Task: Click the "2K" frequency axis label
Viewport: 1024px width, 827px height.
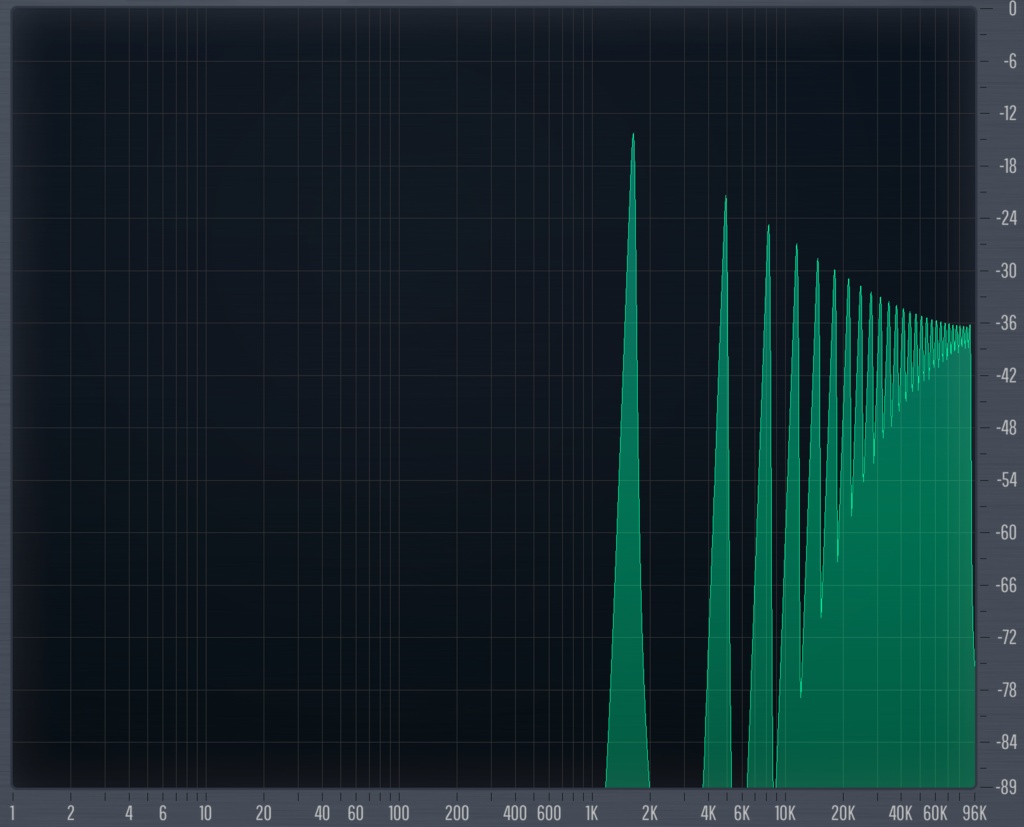Action: (x=650, y=813)
